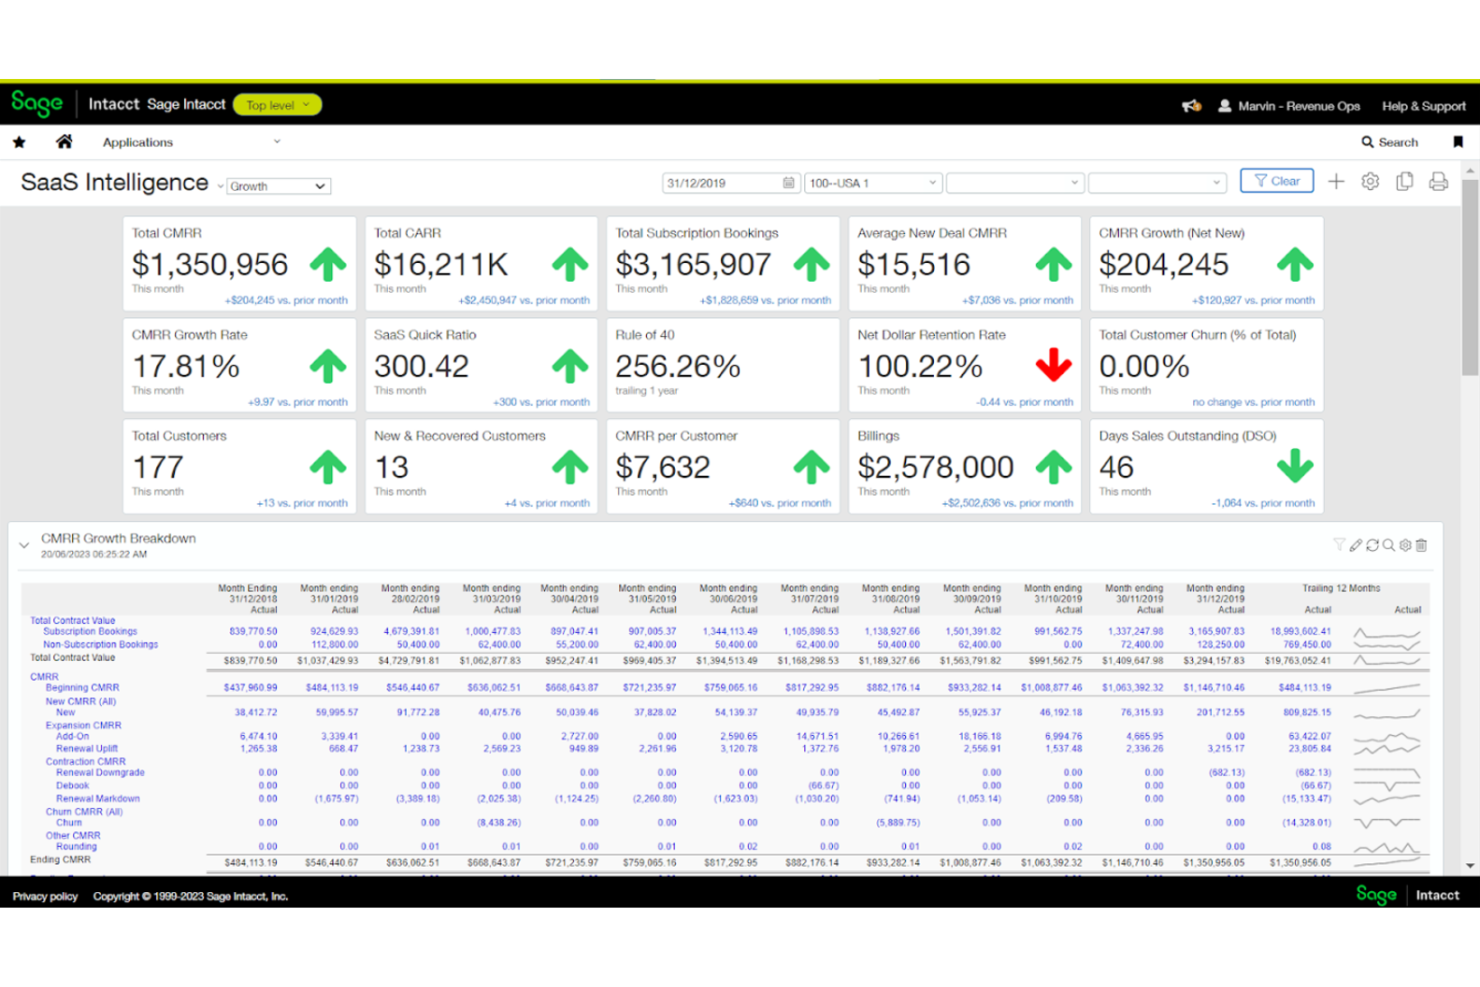Click the copy dashboard icon
Screen dimensions: 1480x987
pos(1404,181)
